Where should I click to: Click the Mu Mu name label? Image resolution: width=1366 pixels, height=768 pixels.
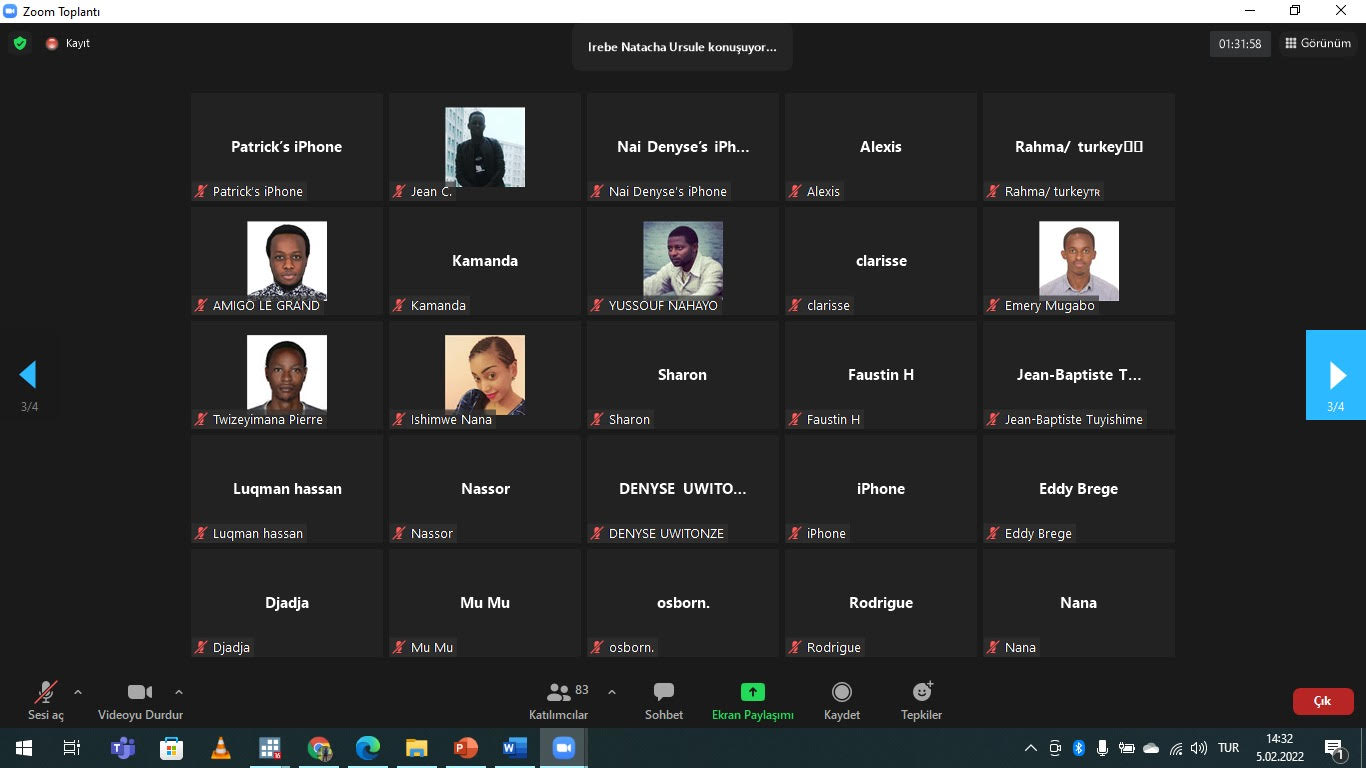[x=432, y=647]
